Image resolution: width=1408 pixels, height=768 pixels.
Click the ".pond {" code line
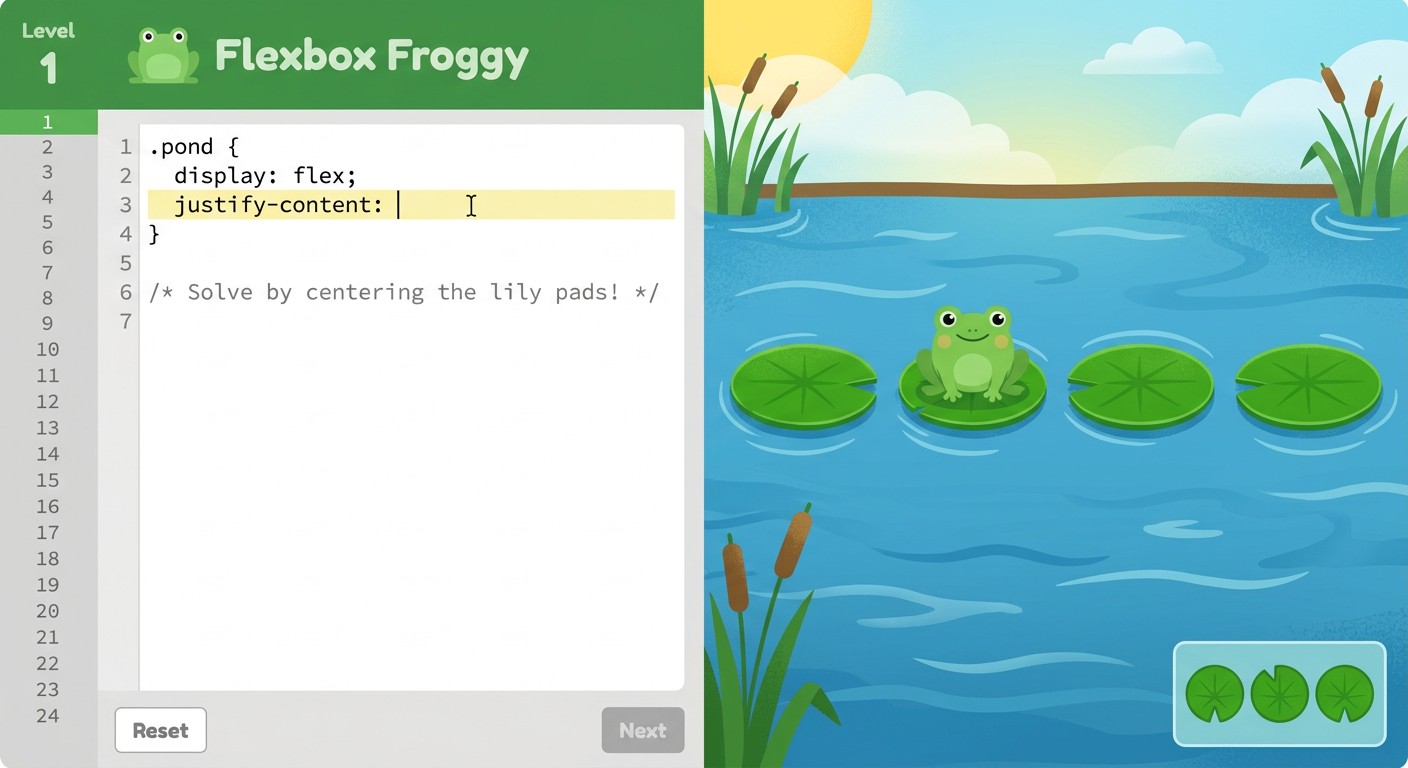click(x=194, y=147)
